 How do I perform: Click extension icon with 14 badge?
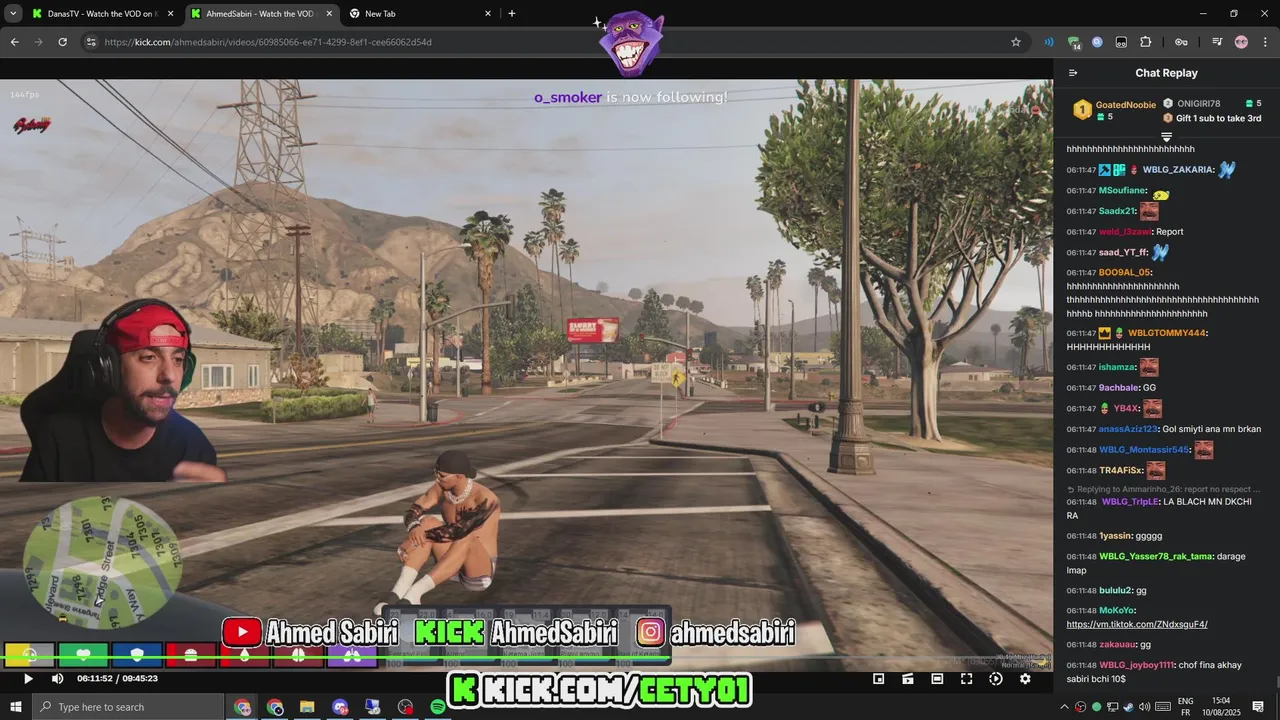[1074, 43]
